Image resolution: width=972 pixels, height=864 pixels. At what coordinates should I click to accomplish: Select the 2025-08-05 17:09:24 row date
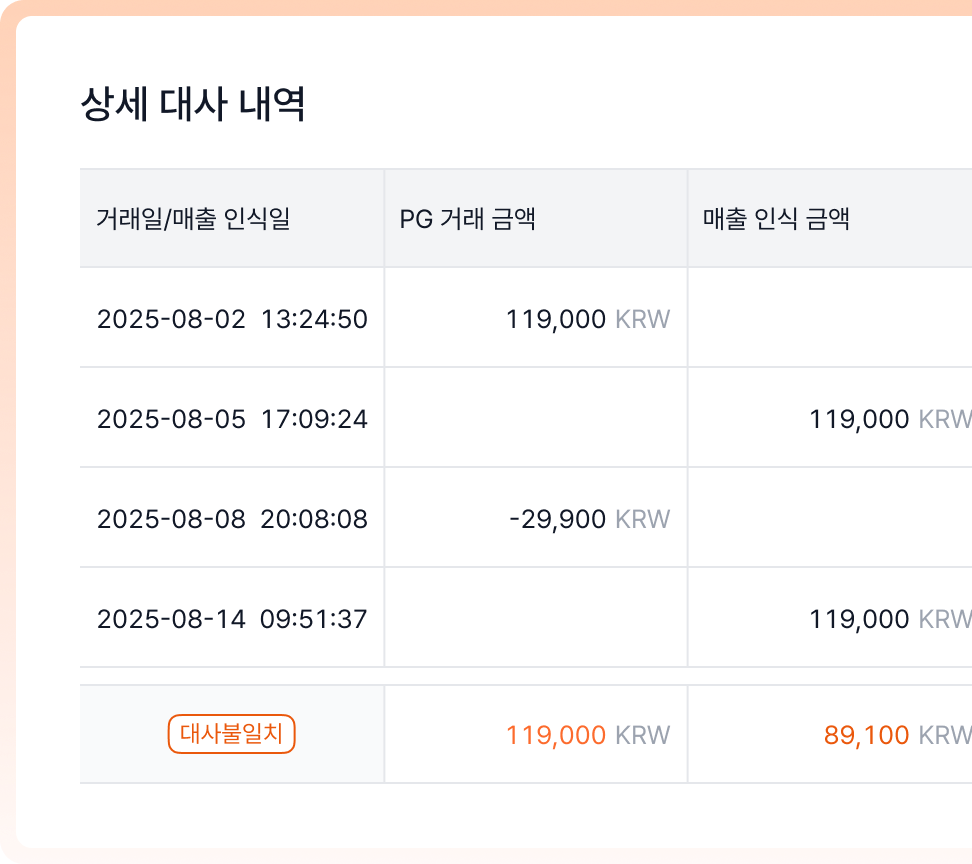(232, 419)
